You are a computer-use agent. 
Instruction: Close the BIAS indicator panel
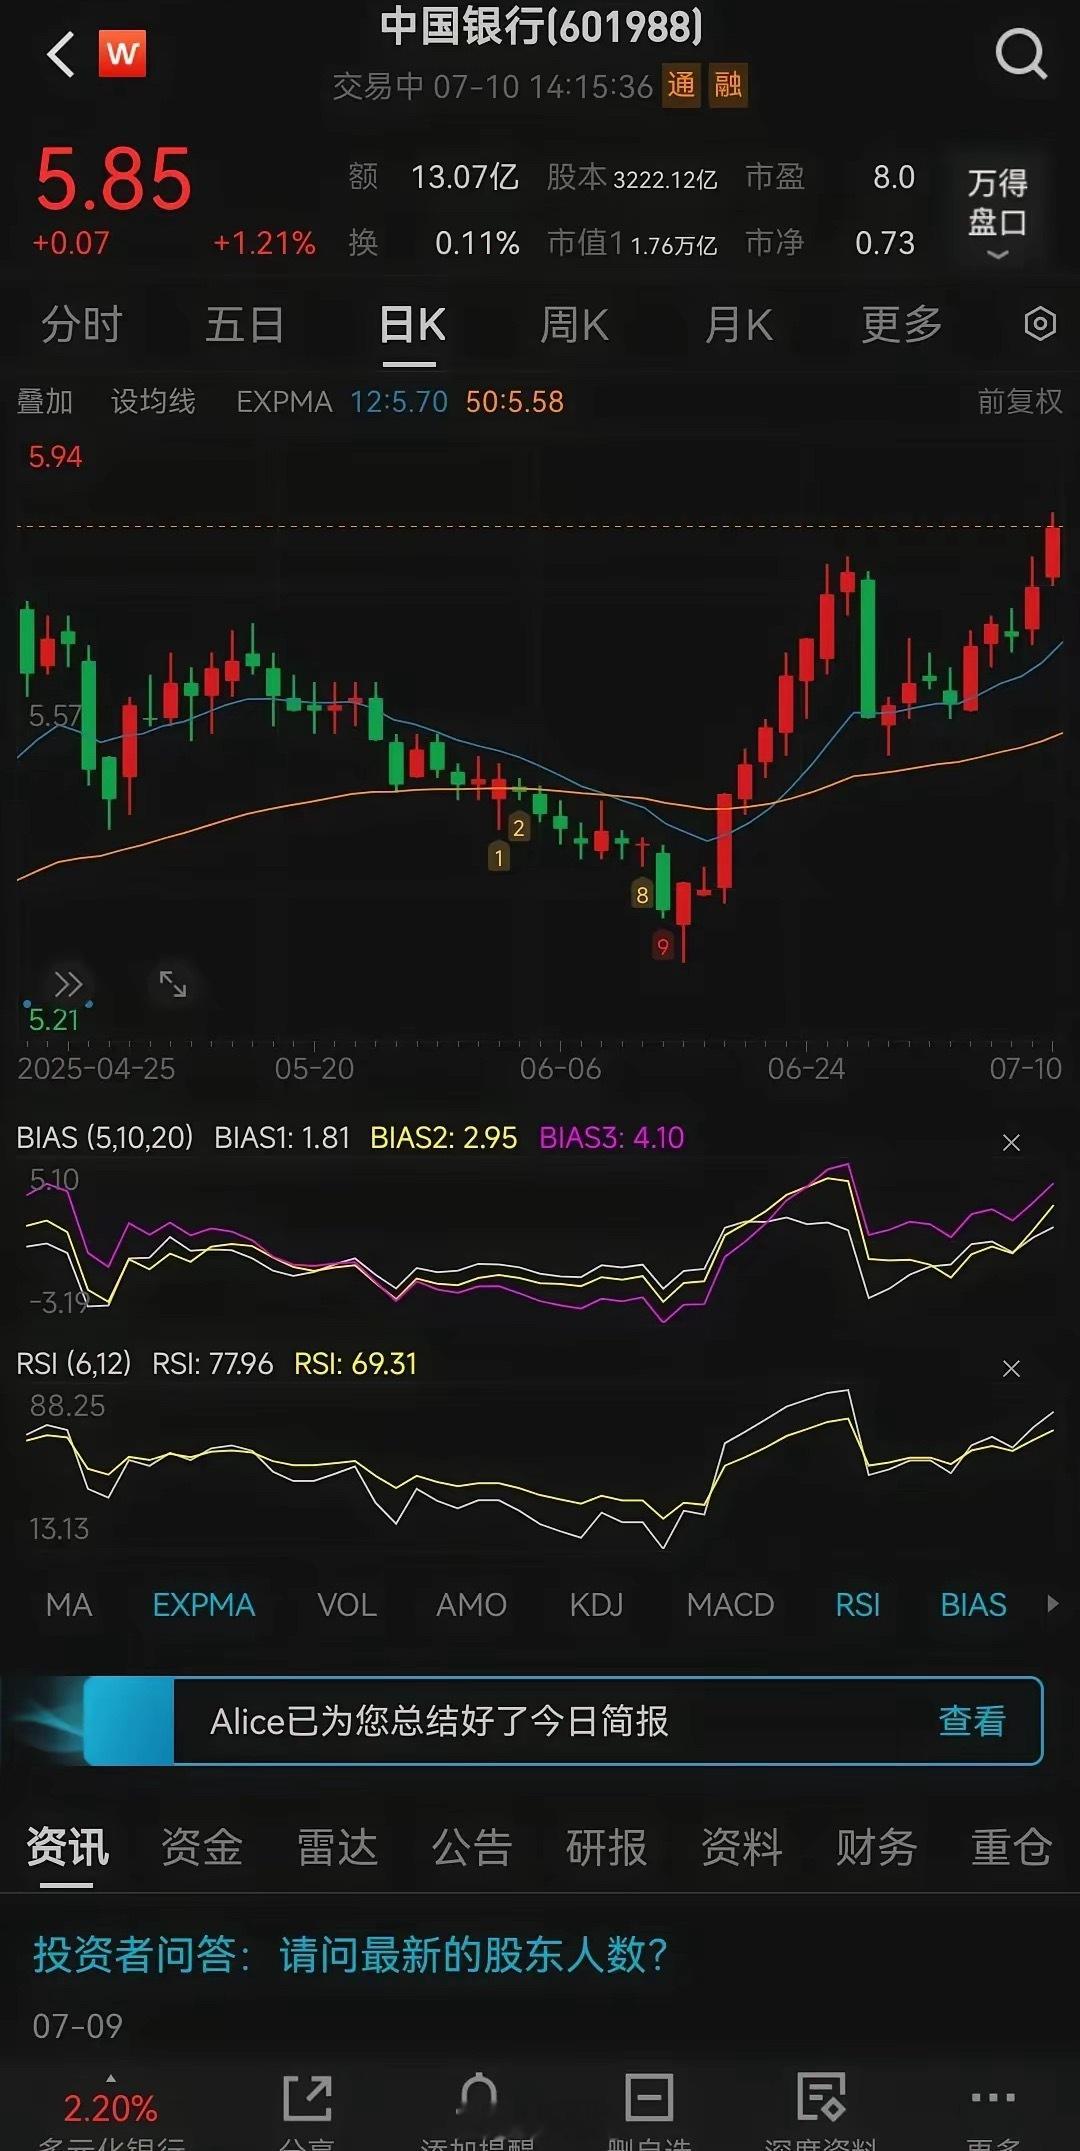(x=1011, y=1142)
